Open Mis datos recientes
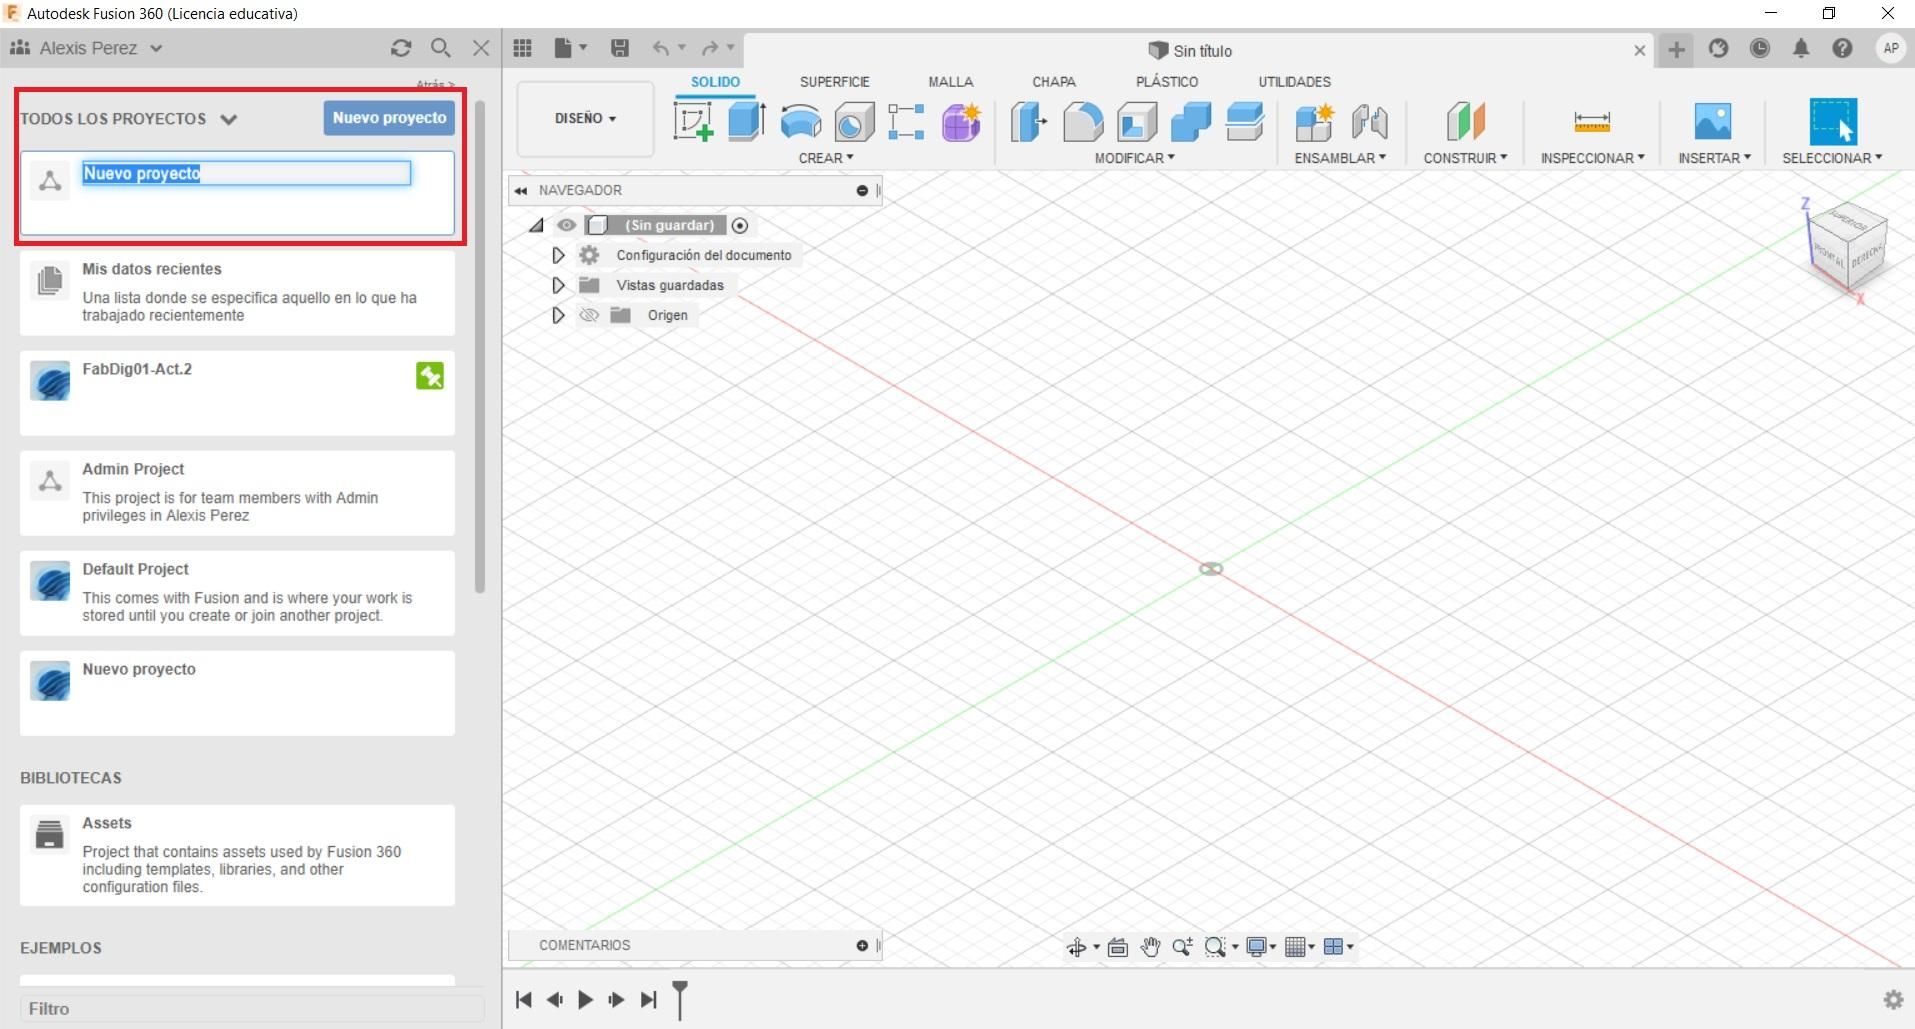The height and width of the screenshot is (1029, 1915). coord(237,293)
